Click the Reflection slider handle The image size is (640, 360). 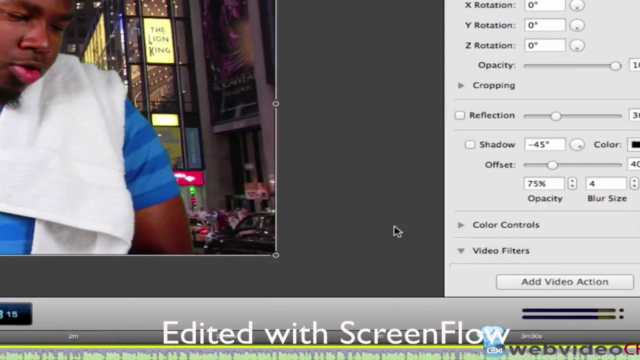(x=556, y=116)
